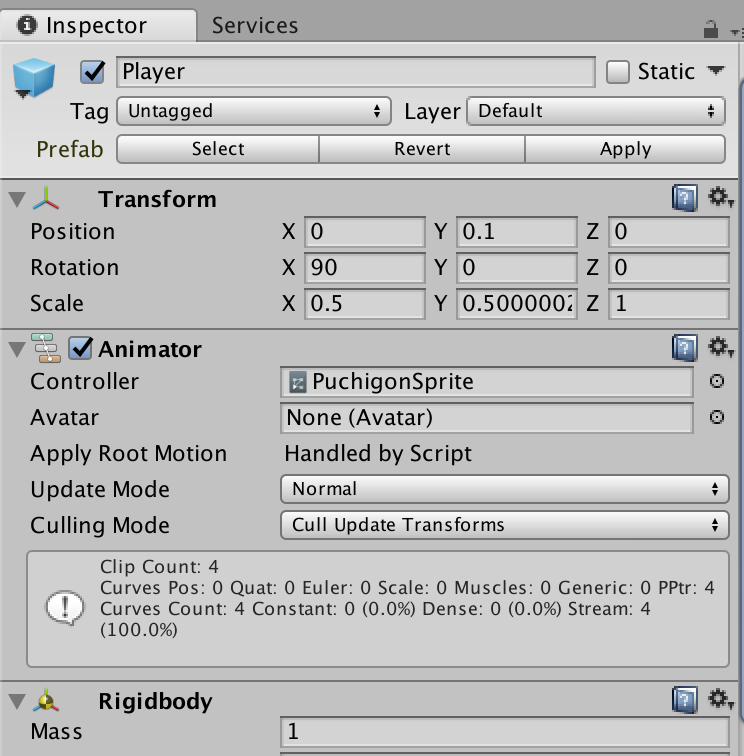
Task: Open the Layer dropdown showing Default
Action: tap(596, 111)
